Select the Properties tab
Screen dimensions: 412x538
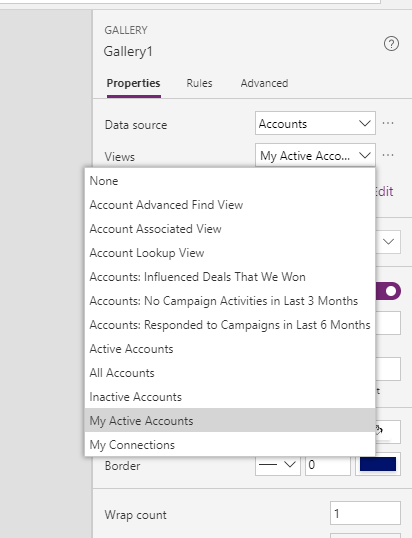[133, 83]
